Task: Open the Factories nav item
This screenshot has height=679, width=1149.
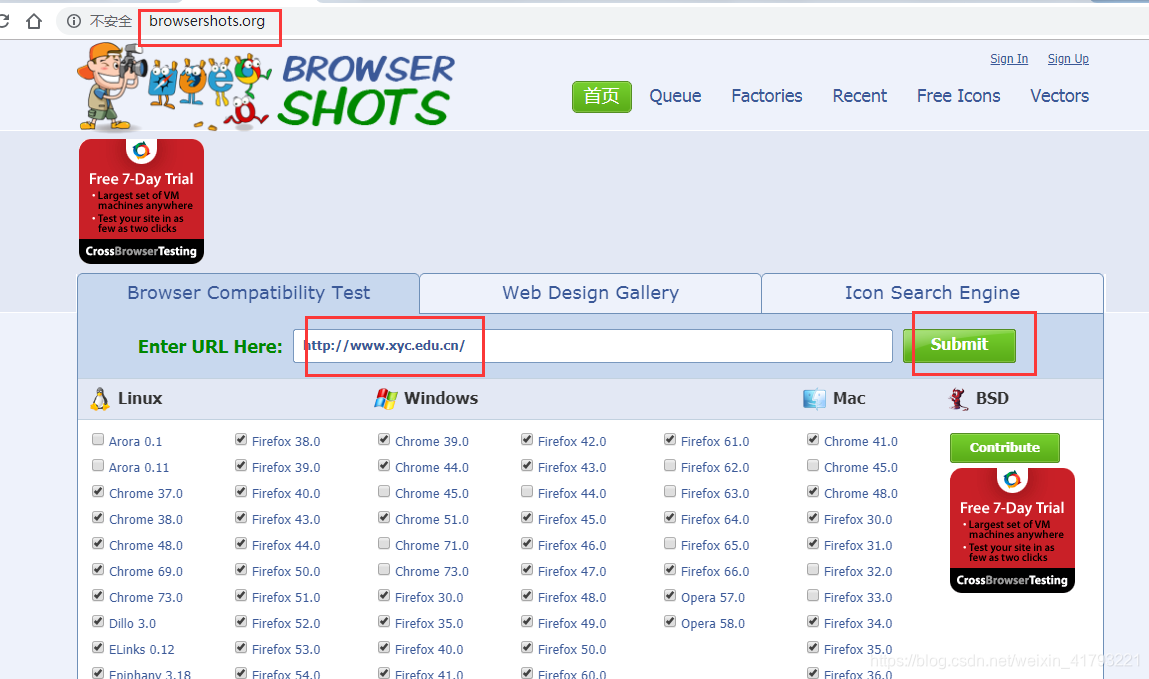Action: (766, 96)
